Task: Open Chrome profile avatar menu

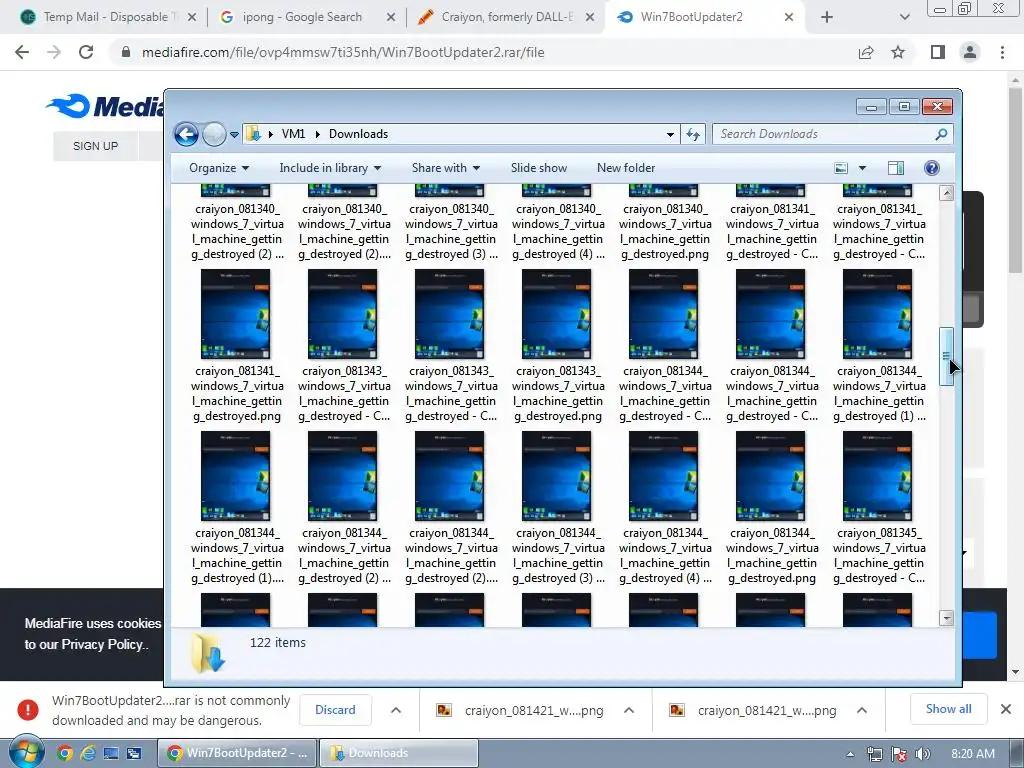Action: [x=970, y=52]
